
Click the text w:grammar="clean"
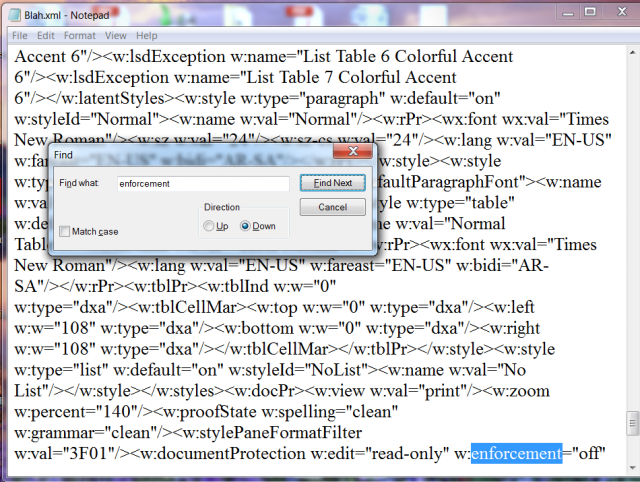[86, 433]
